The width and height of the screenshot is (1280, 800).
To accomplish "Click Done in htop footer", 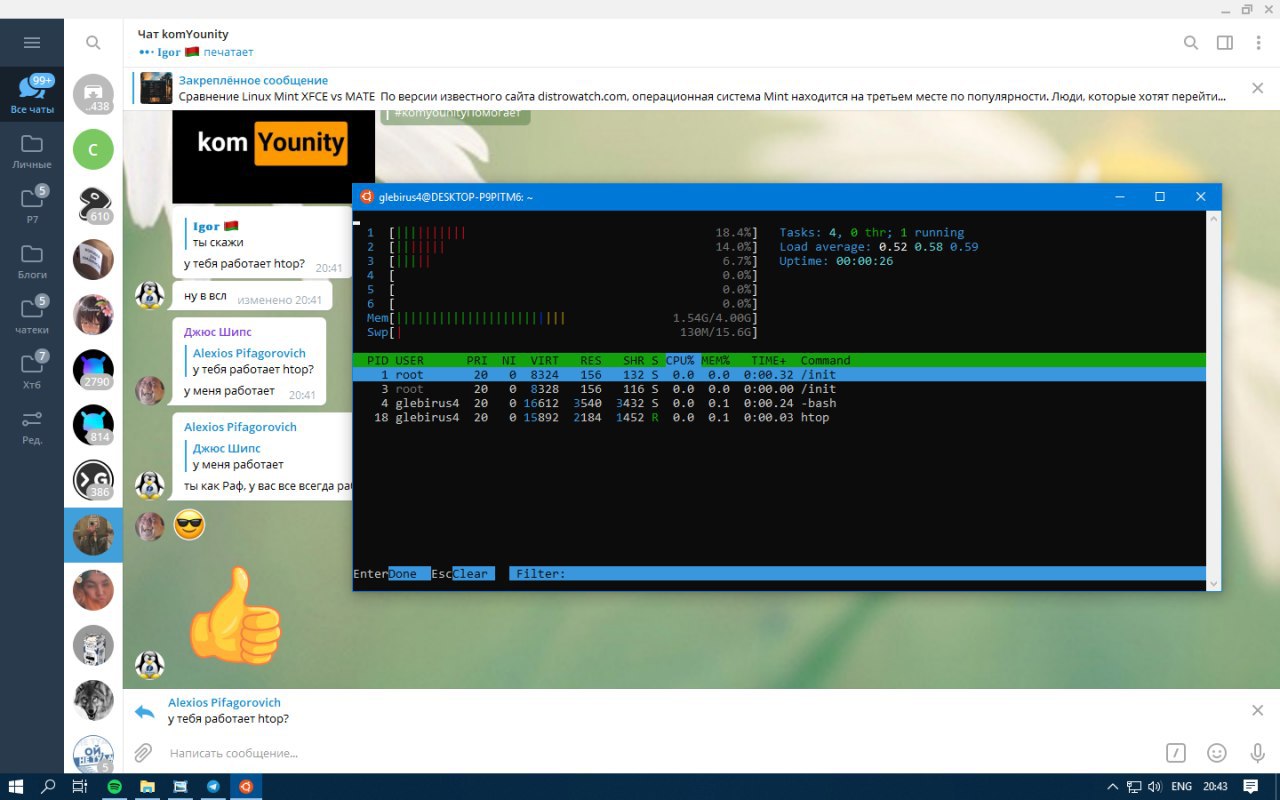I will click(409, 574).
